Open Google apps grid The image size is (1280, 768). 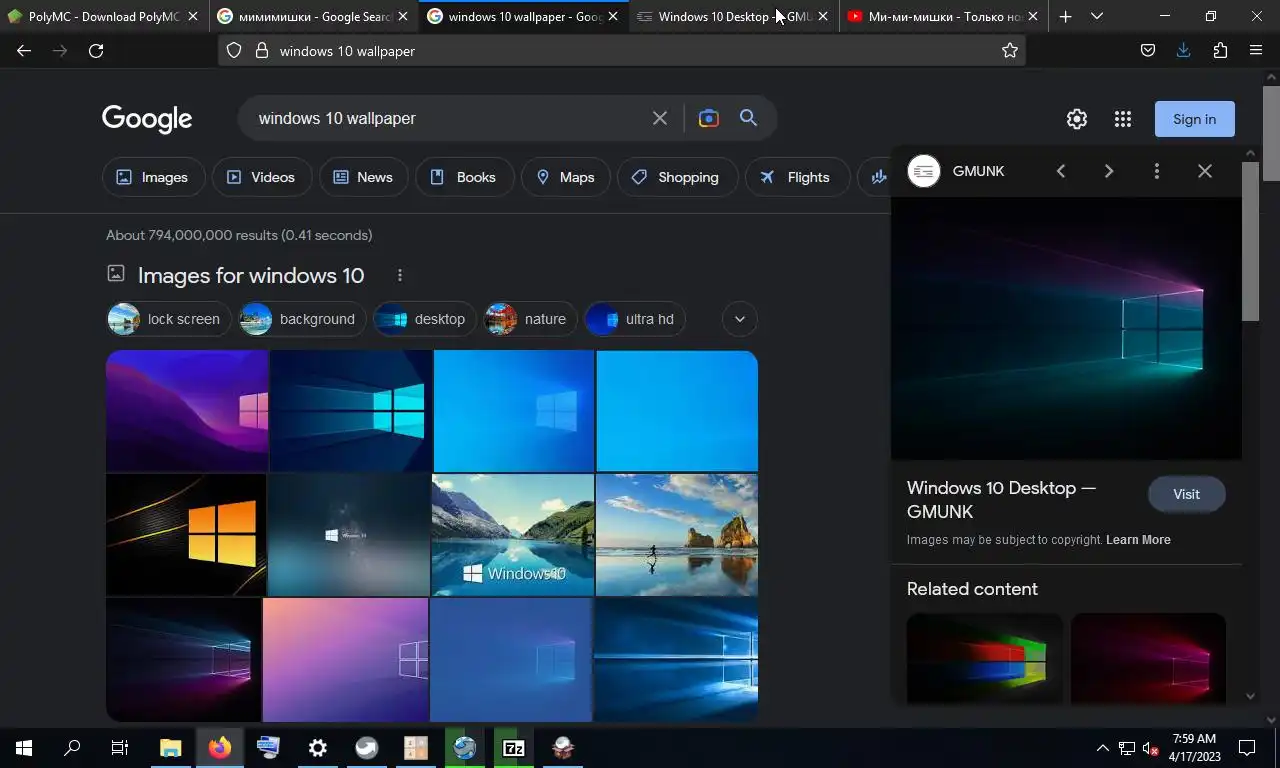click(x=1123, y=119)
